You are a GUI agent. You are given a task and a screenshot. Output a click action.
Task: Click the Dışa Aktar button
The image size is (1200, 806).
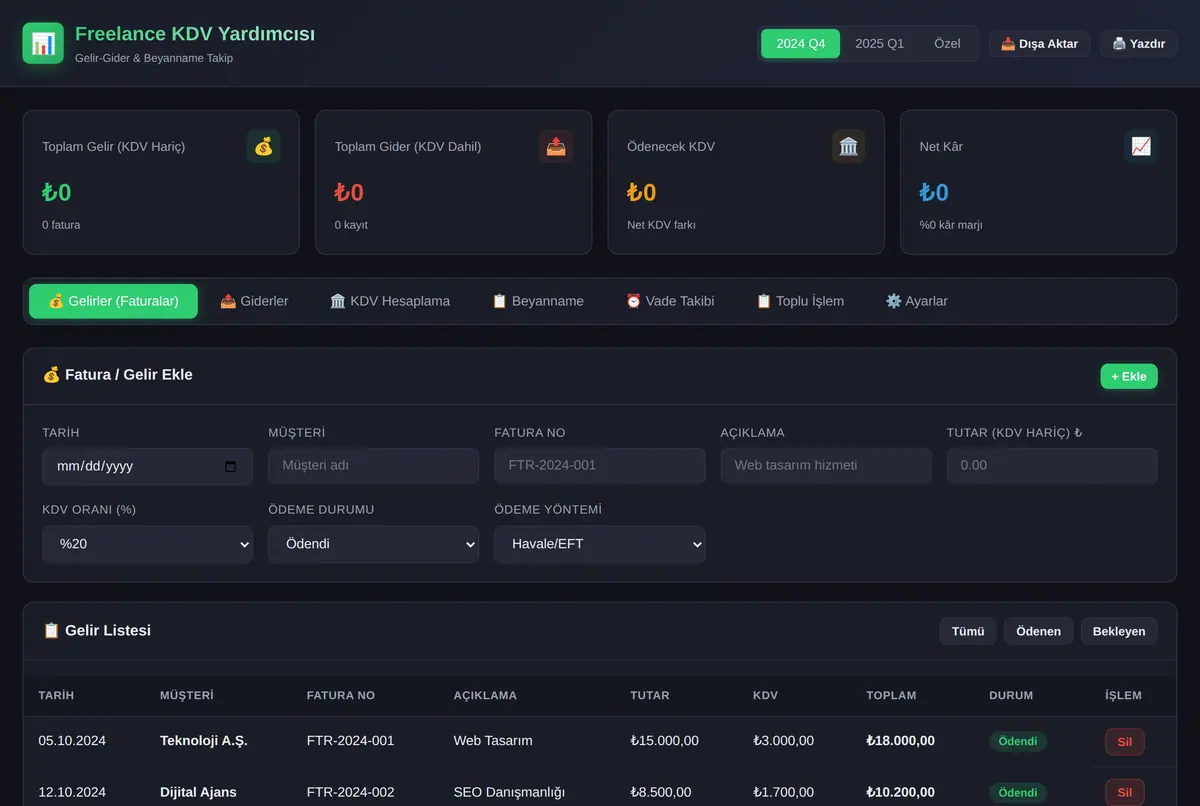1040,43
